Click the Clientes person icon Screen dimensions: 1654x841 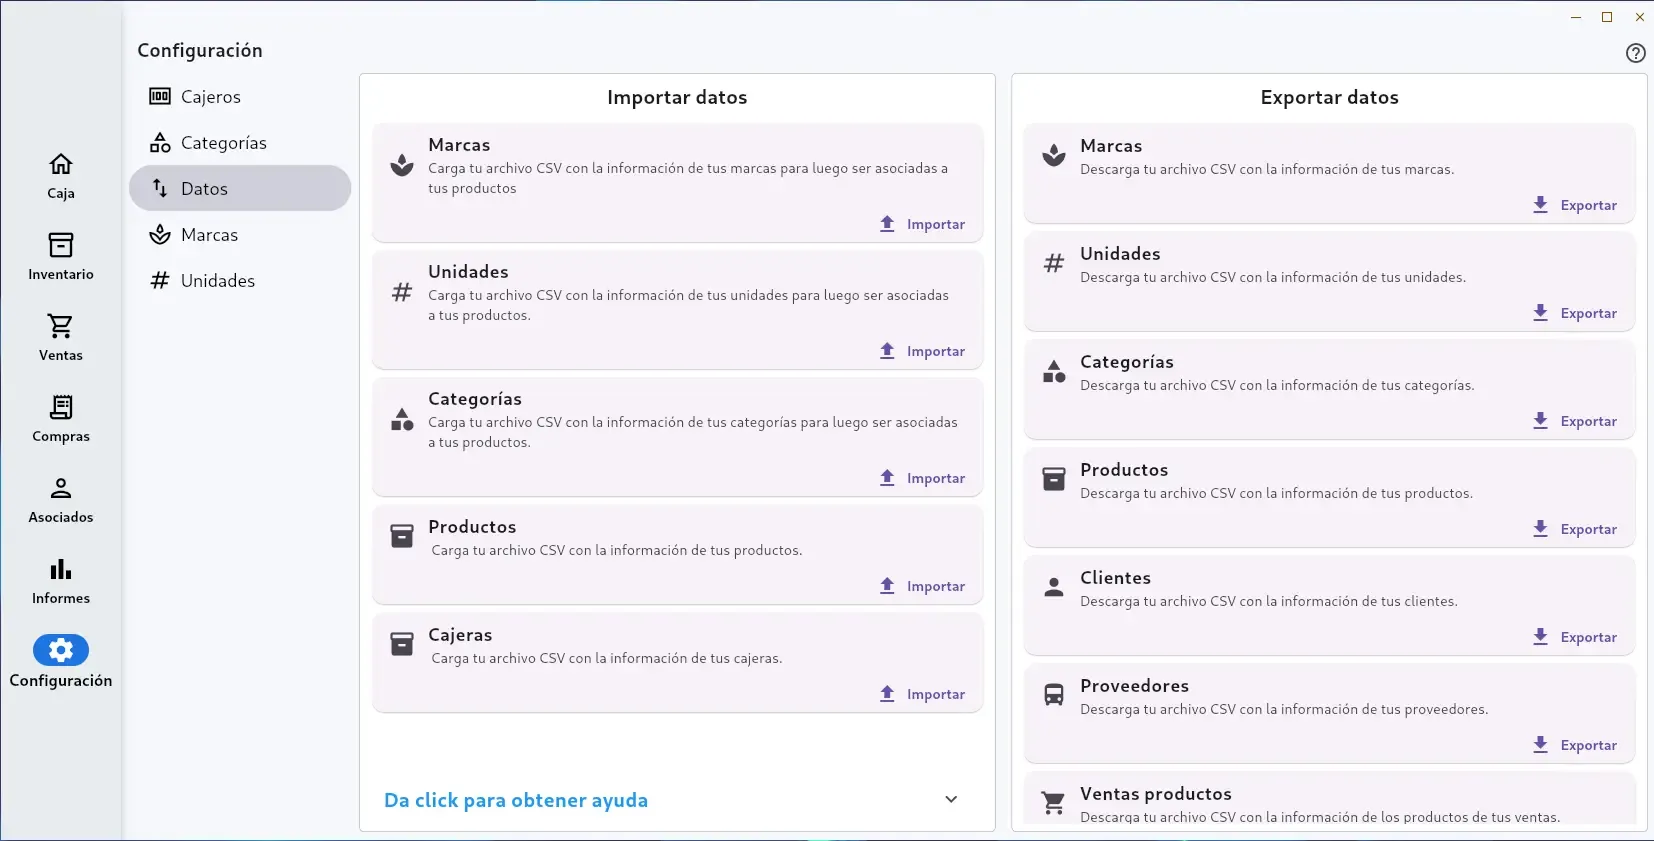pyautogui.click(x=1054, y=587)
